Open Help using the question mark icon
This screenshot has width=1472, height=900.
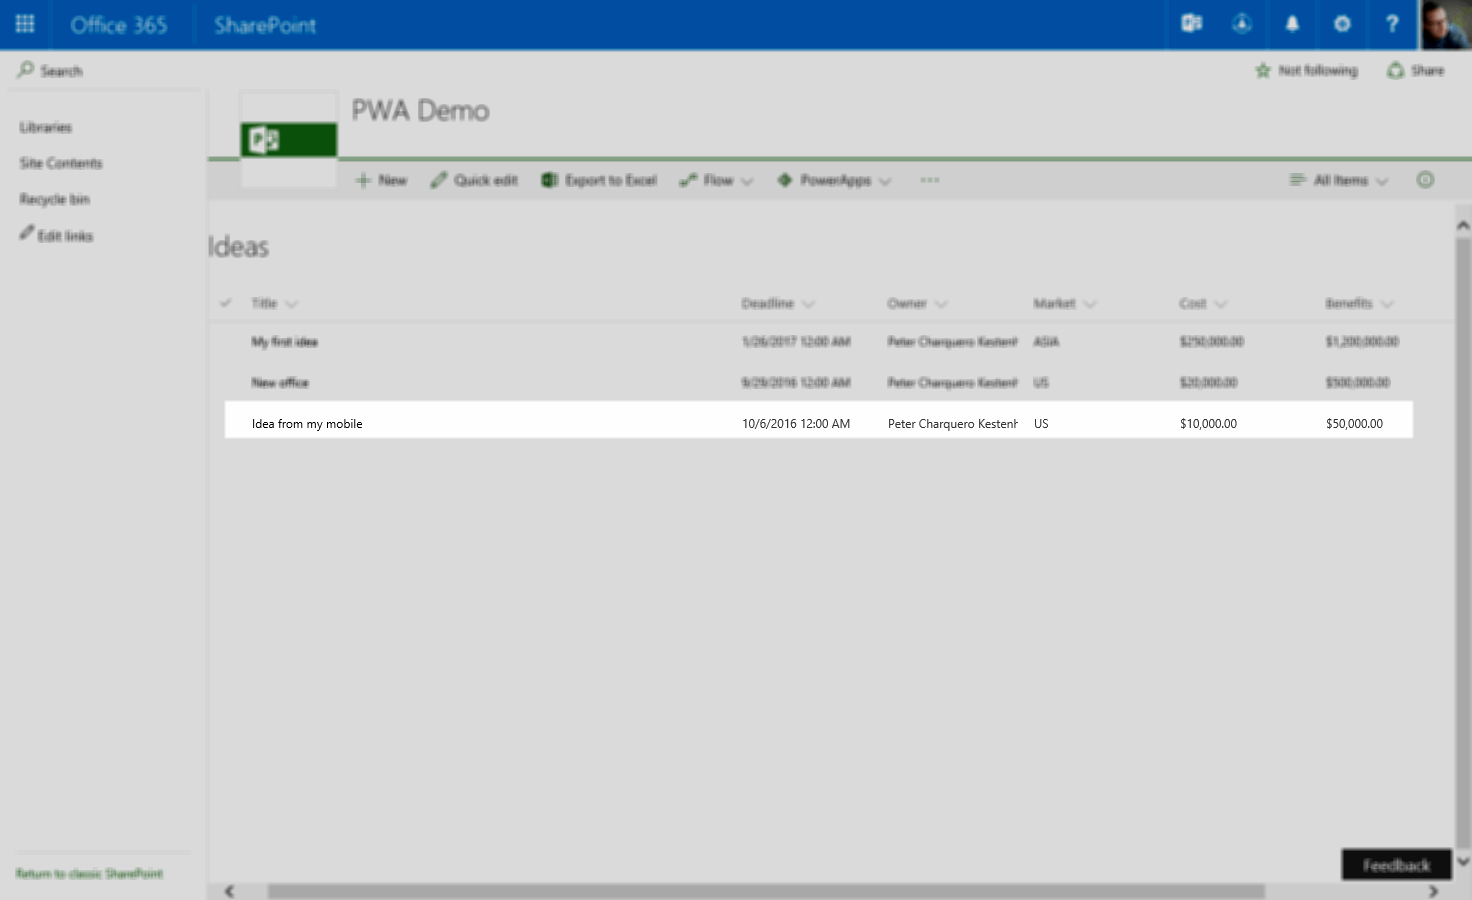[1392, 24]
